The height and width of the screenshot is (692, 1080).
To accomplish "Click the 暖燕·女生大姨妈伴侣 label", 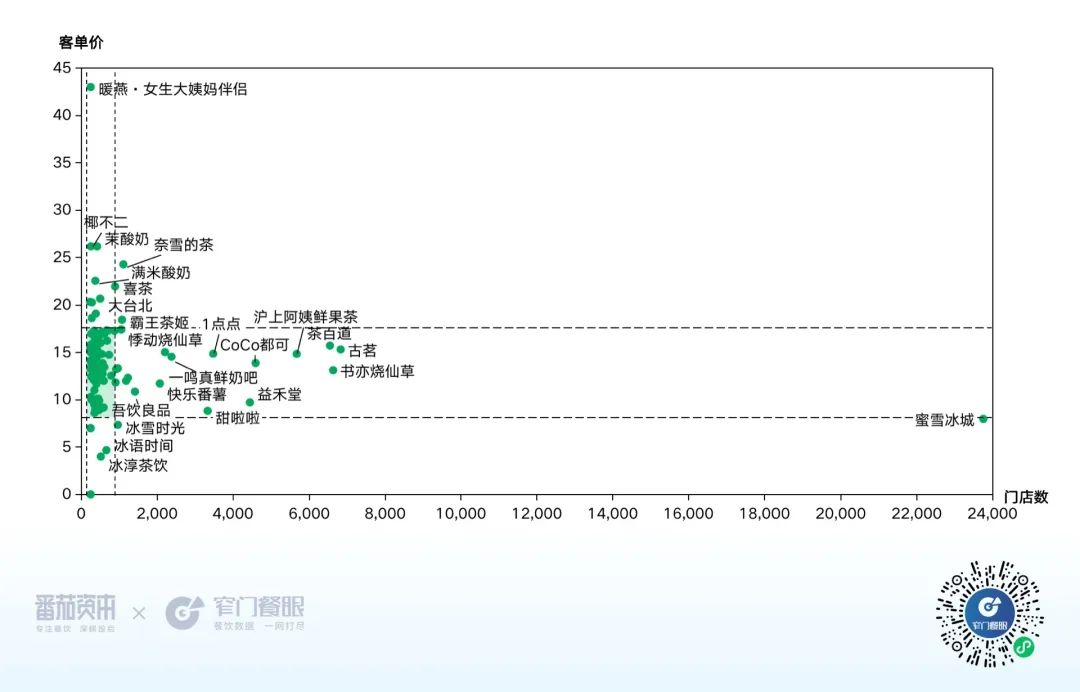I will (173, 89).
